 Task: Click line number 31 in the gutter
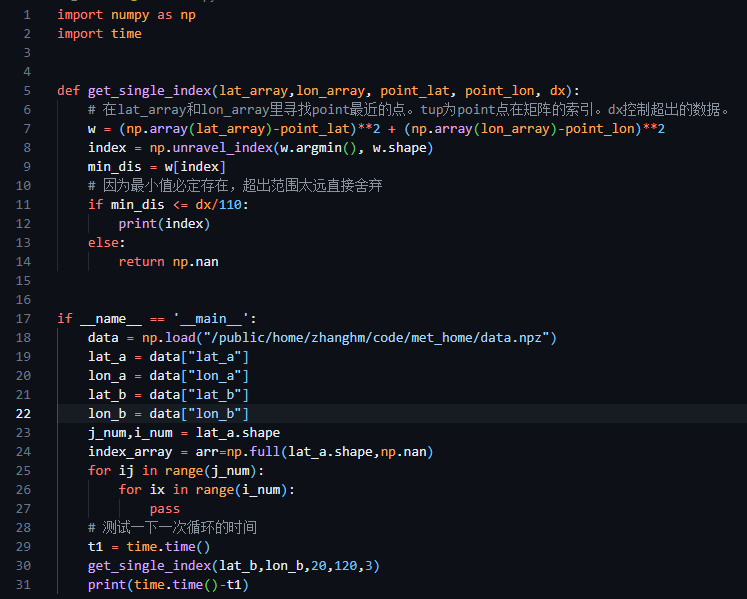tap(23, 585)
